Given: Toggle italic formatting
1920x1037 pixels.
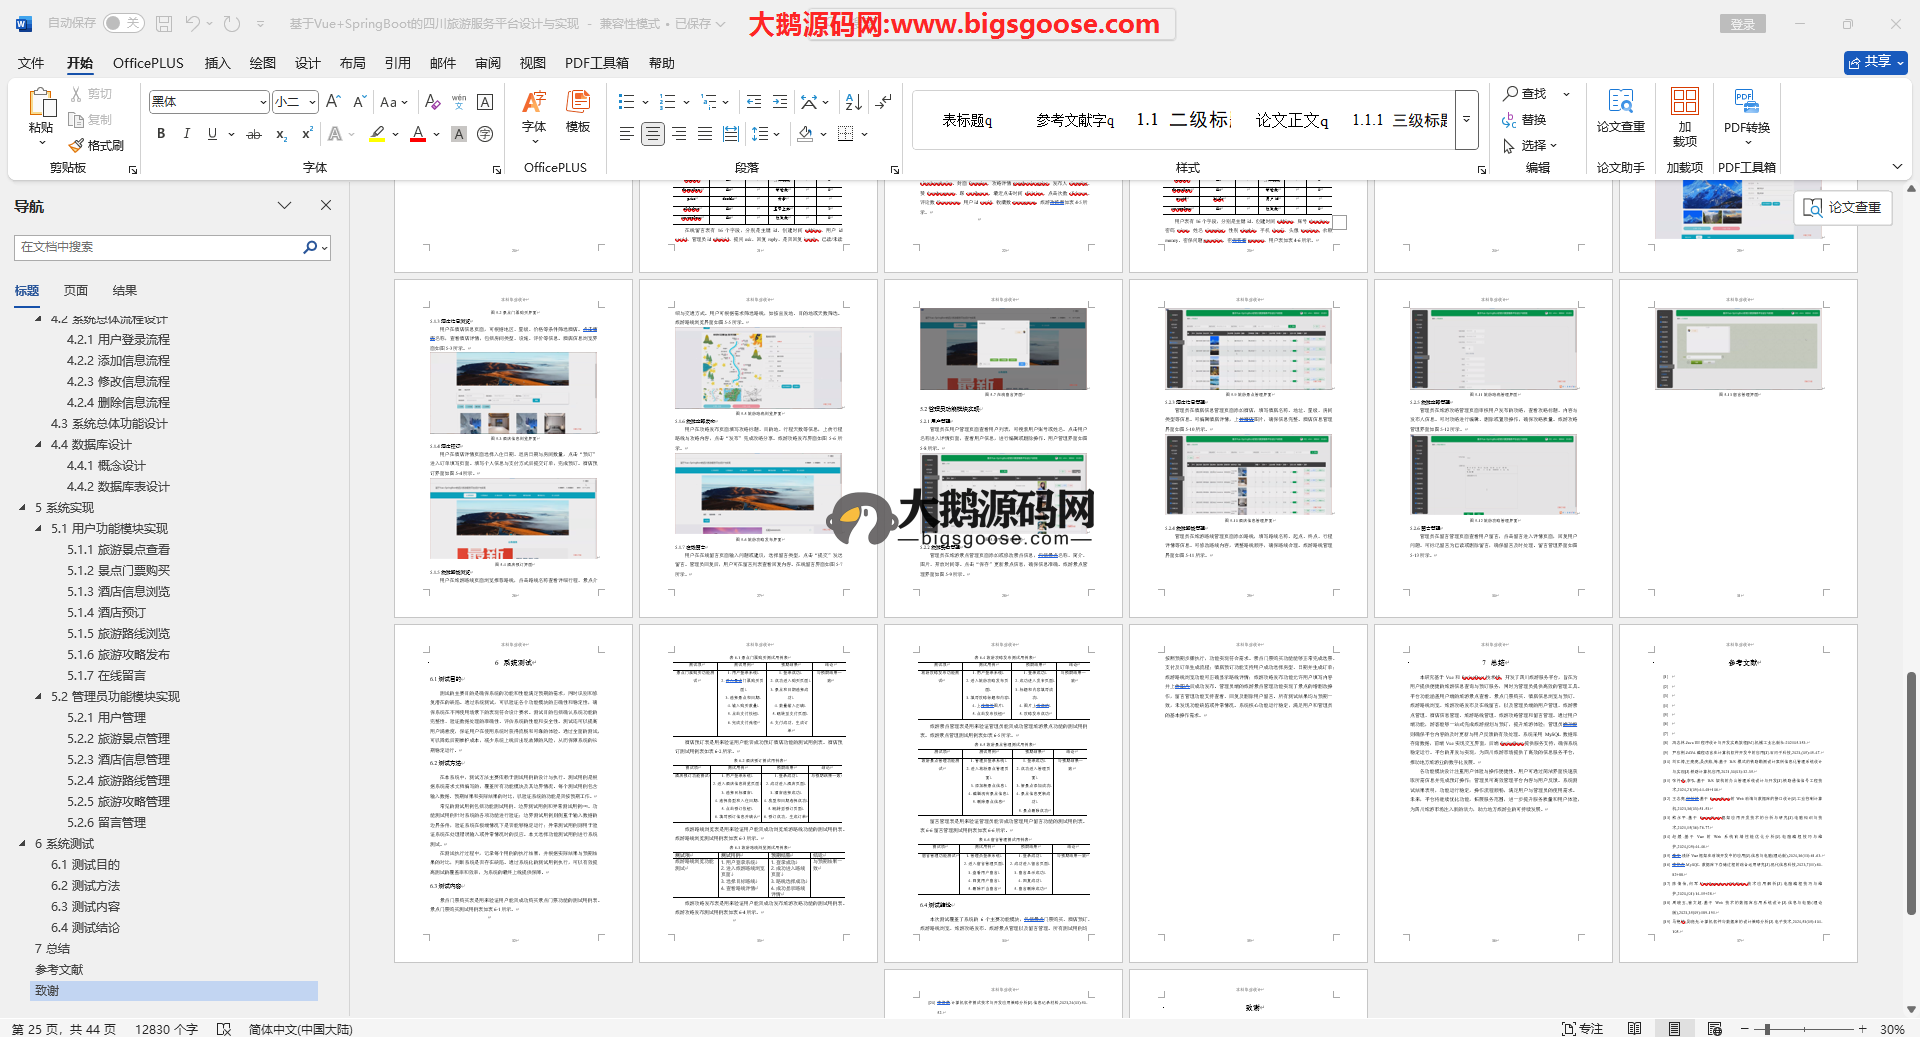Looking at the screenshot, I should [186, 134].
